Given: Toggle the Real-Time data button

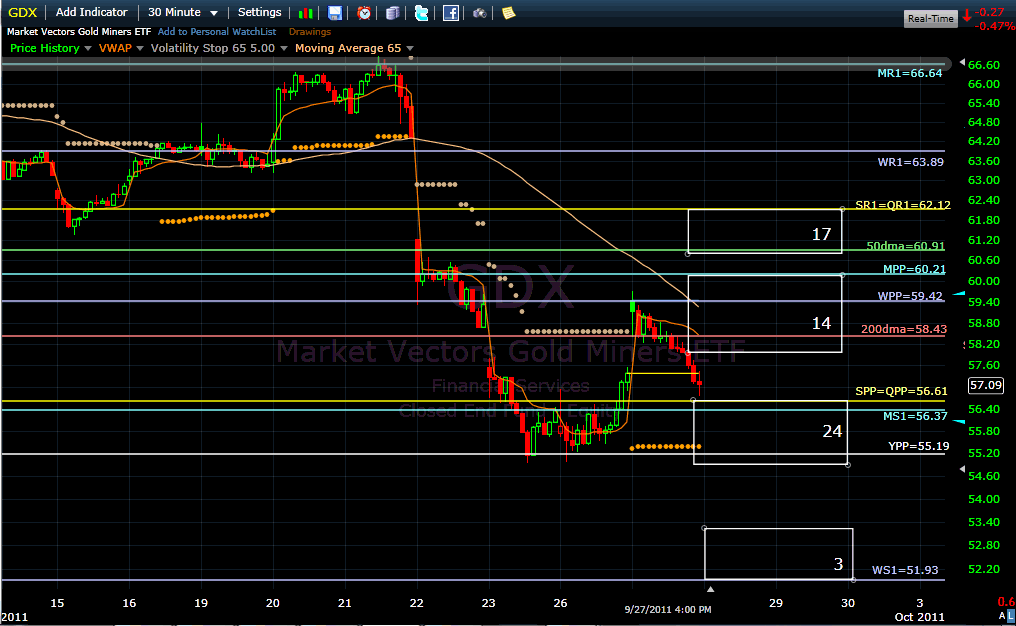Looking at the screenshot, I should coord(930,18).
